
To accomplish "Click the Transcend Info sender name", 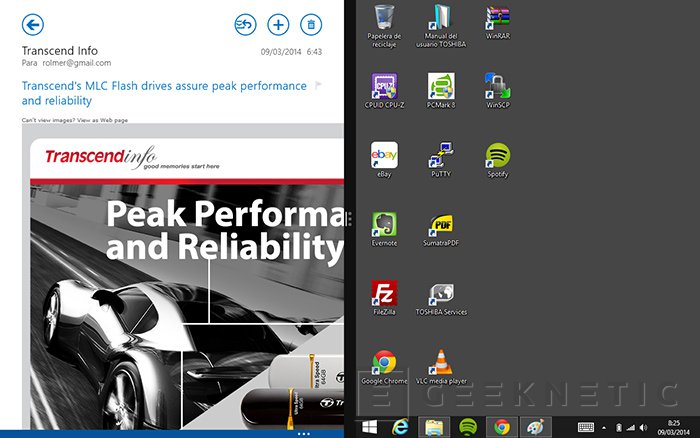I will pyautogui.click(x=60, y=50).
